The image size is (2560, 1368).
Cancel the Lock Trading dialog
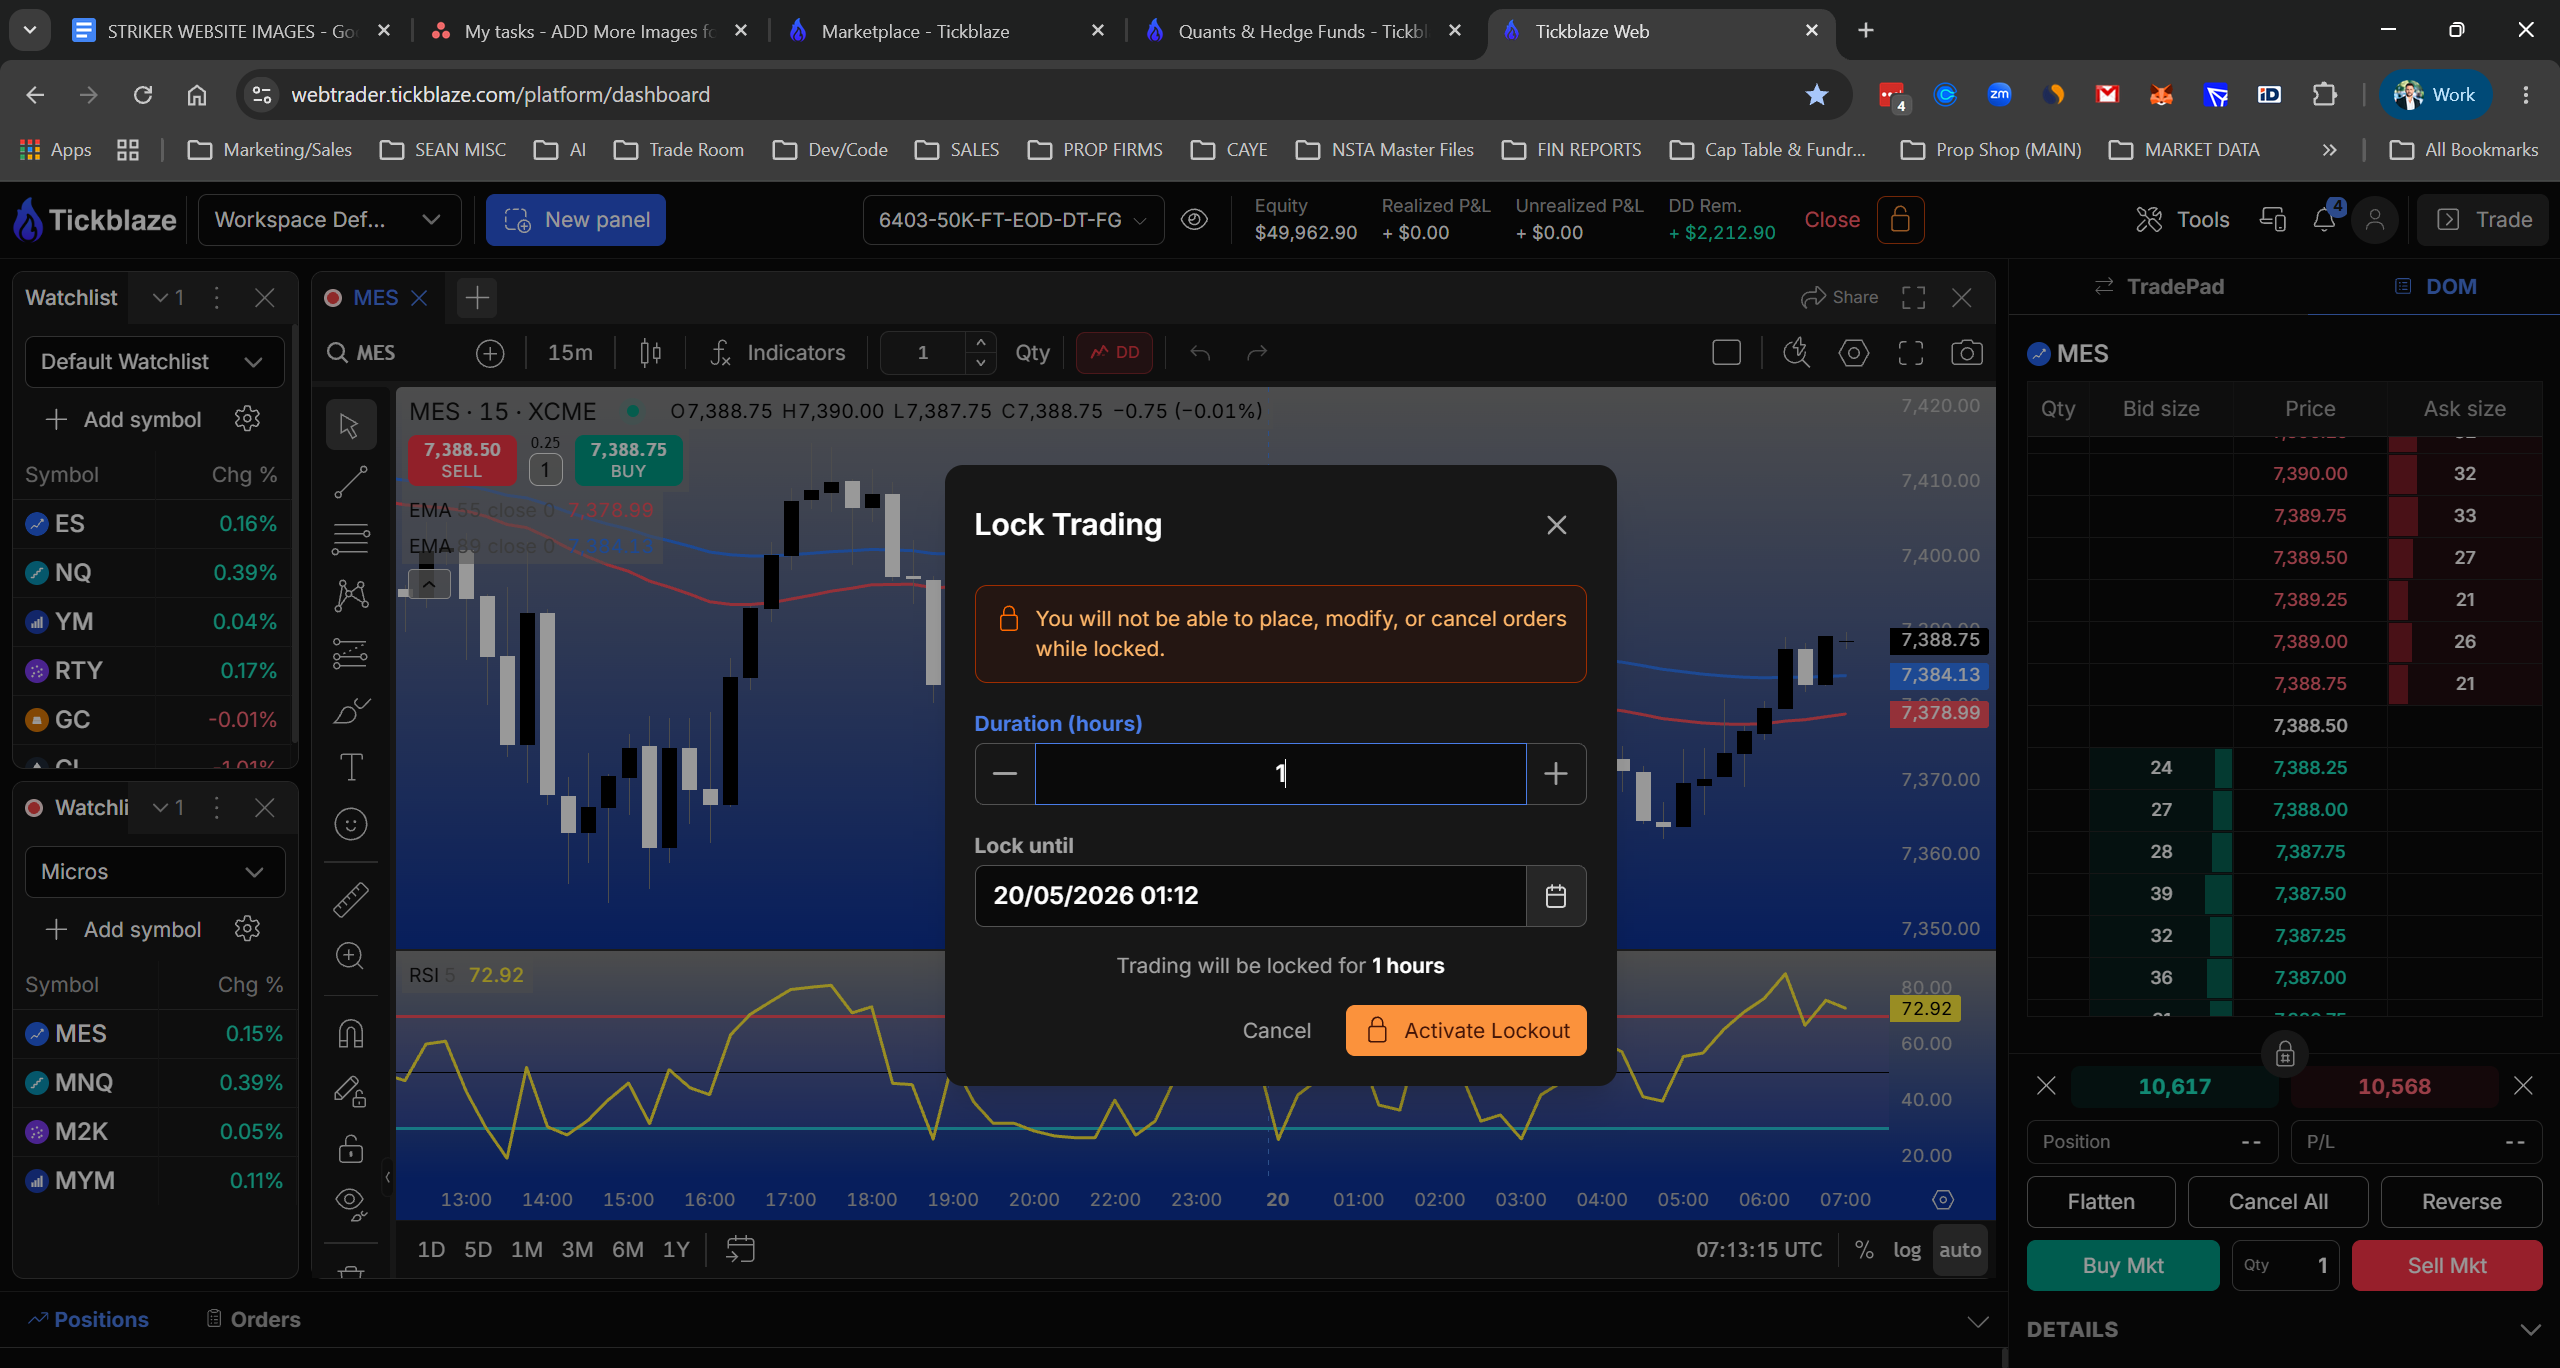coord(1276,1031)
